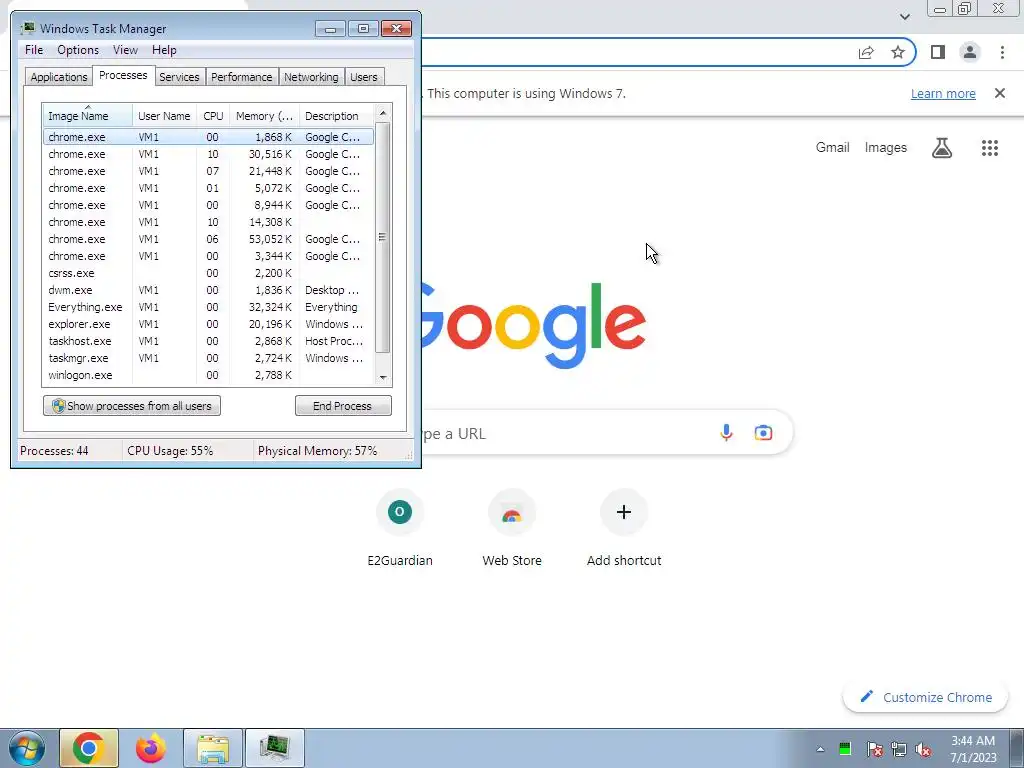1024x768 pixels.
Task: Sort by Description column header
Action: click(336, 116)
